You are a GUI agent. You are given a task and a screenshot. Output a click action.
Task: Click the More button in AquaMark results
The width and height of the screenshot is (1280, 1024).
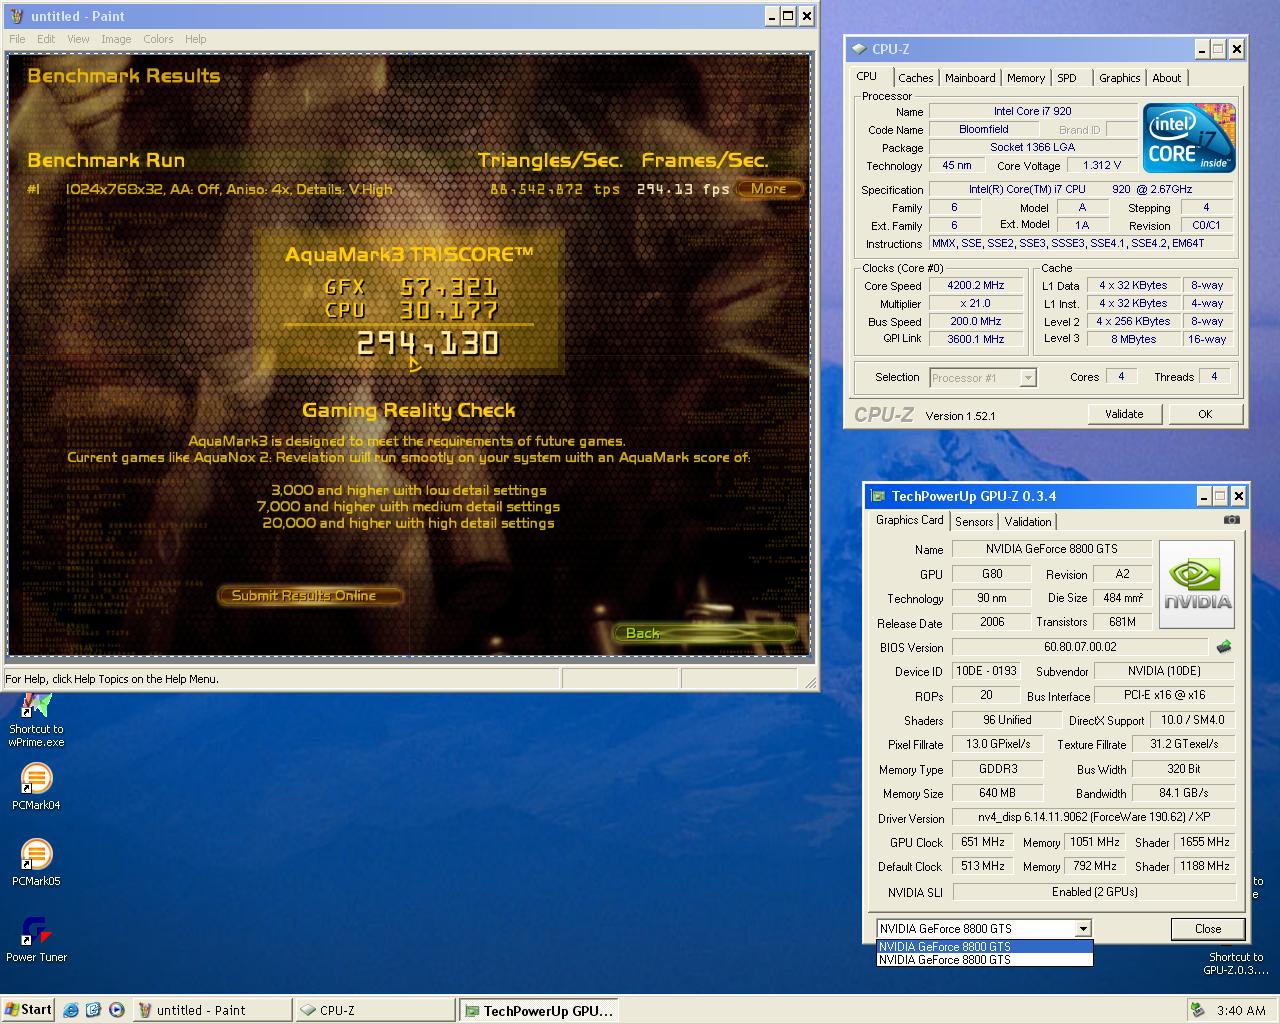[769, 188]
